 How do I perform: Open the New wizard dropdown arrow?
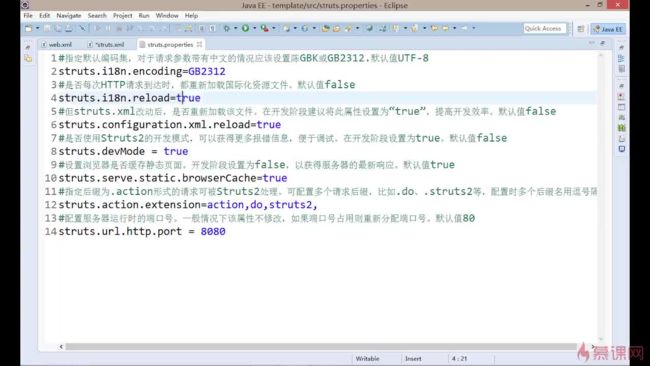(37, 29)
